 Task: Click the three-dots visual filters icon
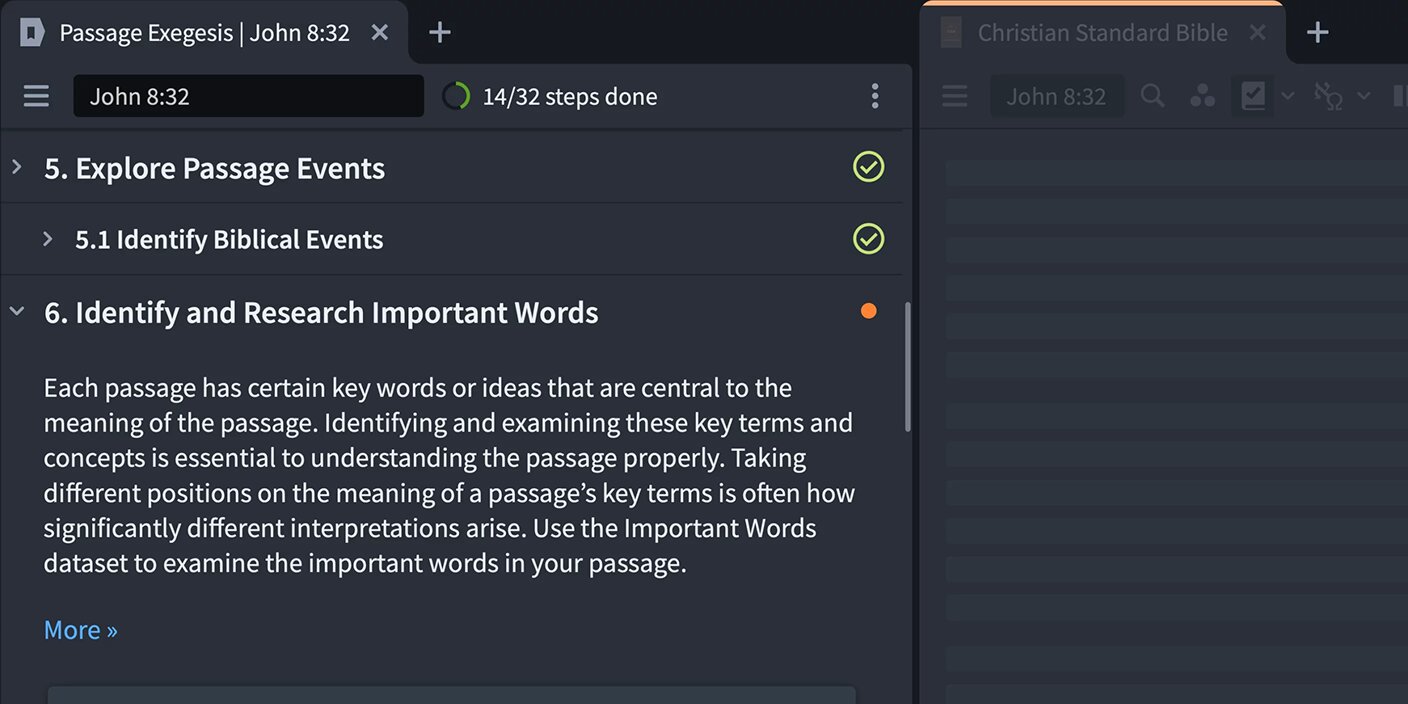[x=1203, y=96]
